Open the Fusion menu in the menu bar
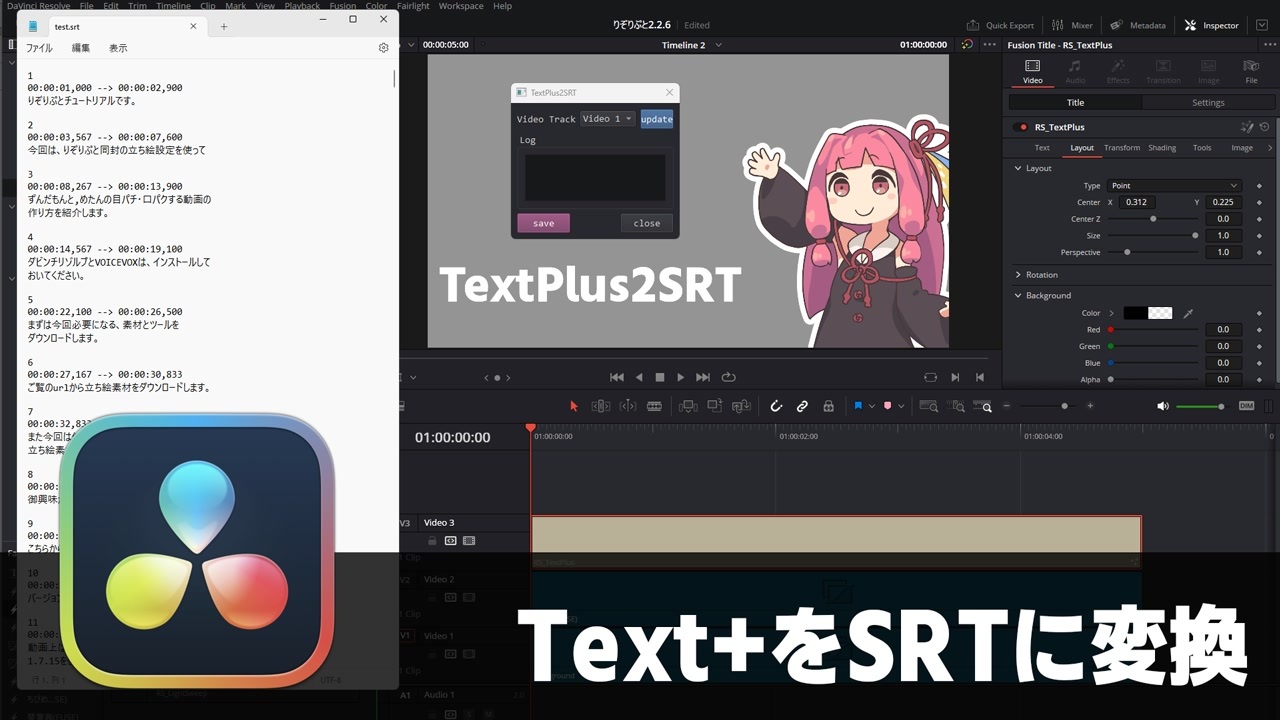This screenshot has width=1280, height=720. [x=343, y=6]
